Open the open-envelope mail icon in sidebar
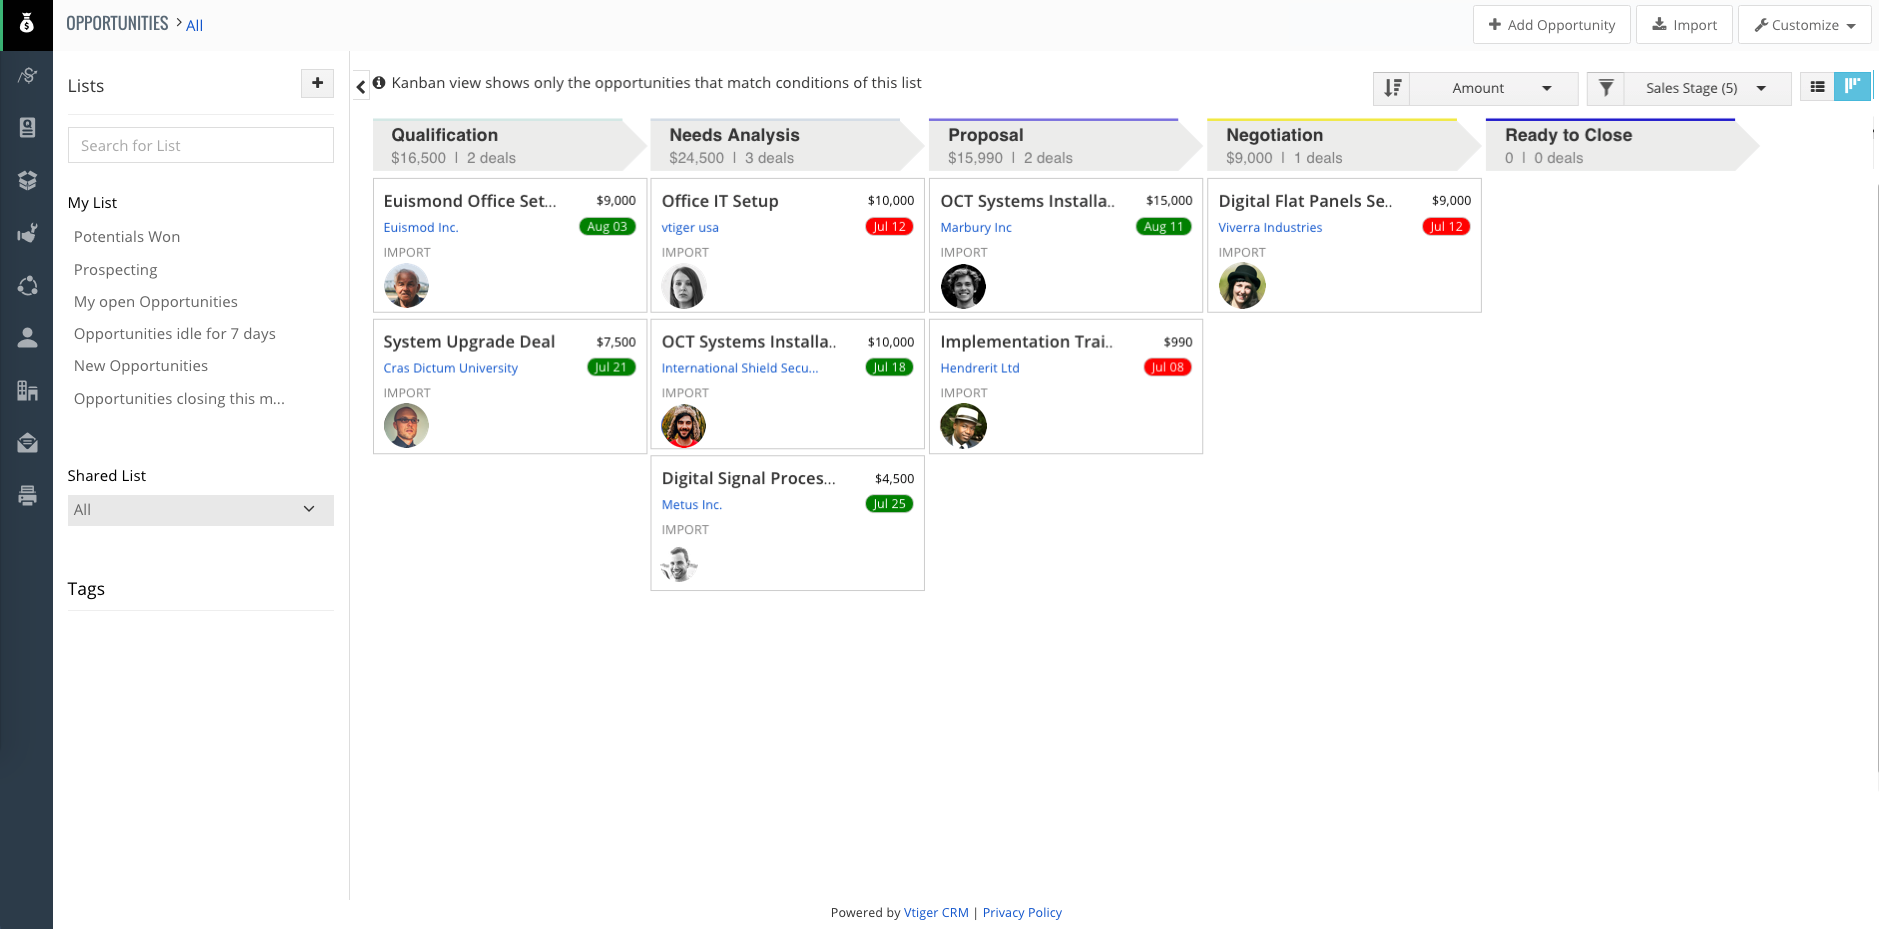1879x929 pixels. click(x=27, y=443)
